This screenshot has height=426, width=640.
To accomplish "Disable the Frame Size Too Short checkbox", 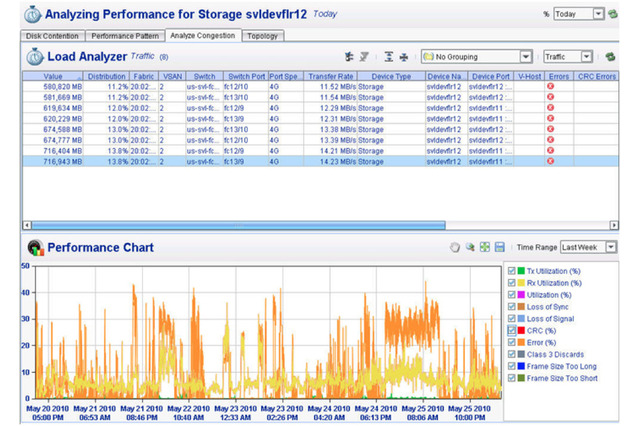I will (513, 378).
